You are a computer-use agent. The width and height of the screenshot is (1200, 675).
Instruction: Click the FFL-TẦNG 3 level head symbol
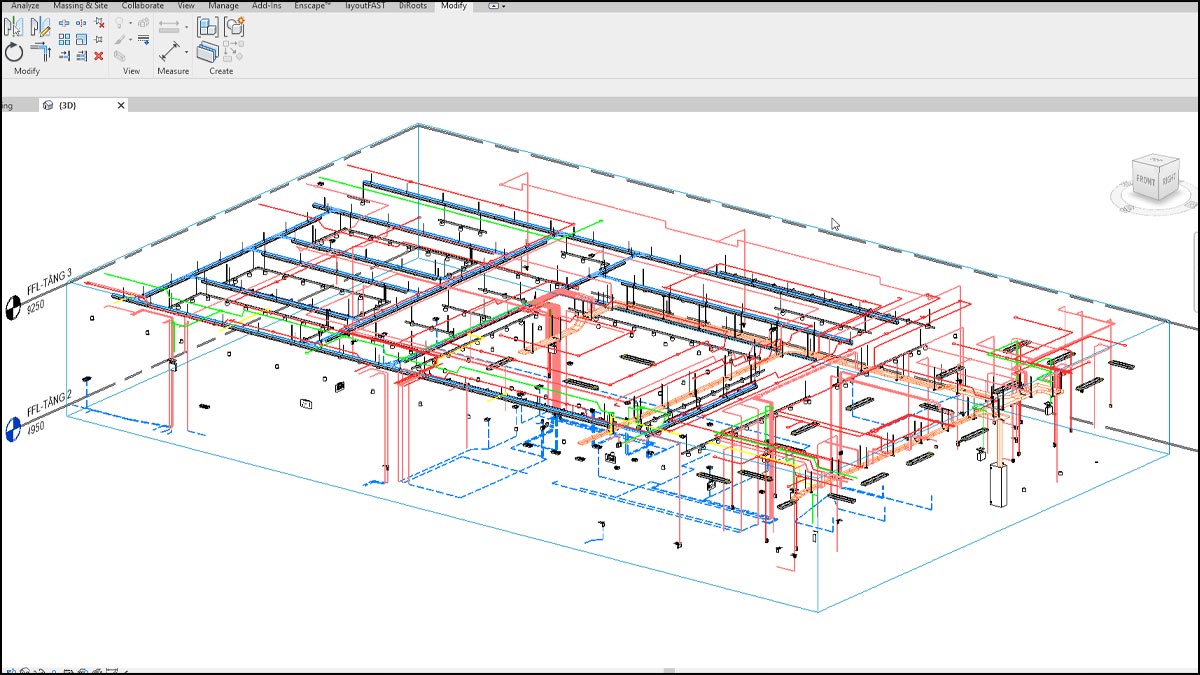(14, 308)
